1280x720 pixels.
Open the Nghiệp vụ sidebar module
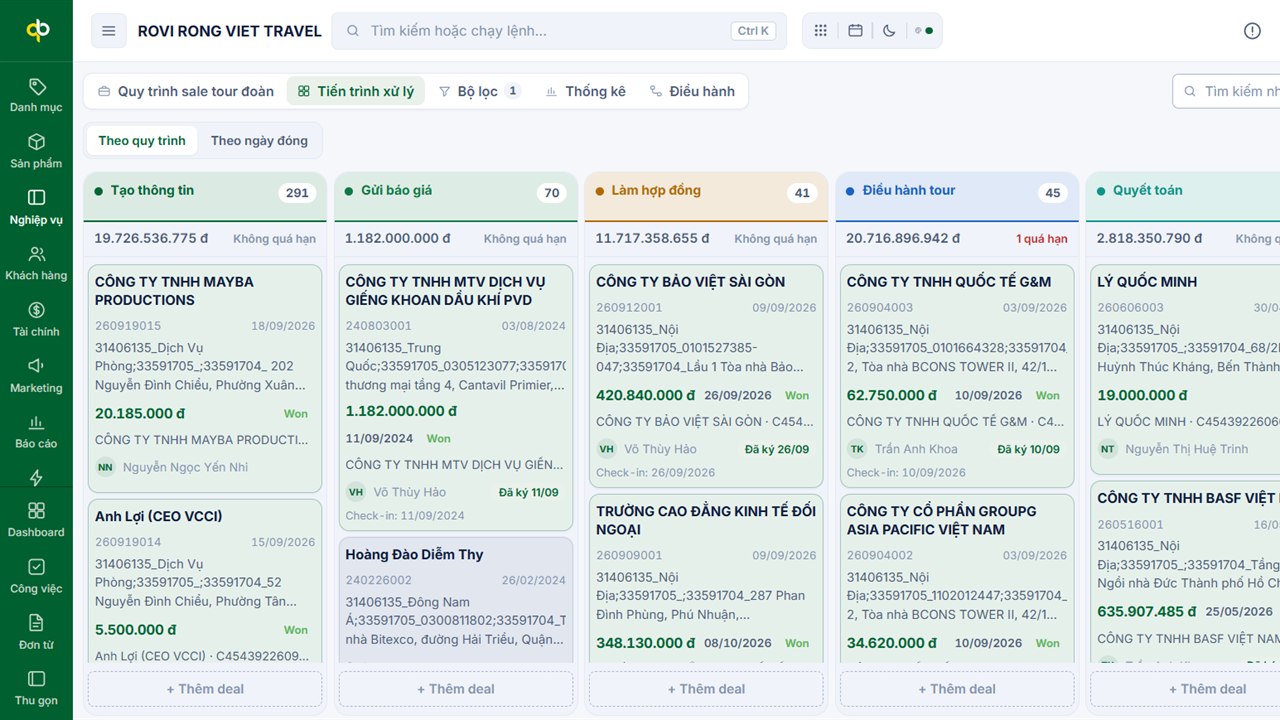(x=36, y=207)
